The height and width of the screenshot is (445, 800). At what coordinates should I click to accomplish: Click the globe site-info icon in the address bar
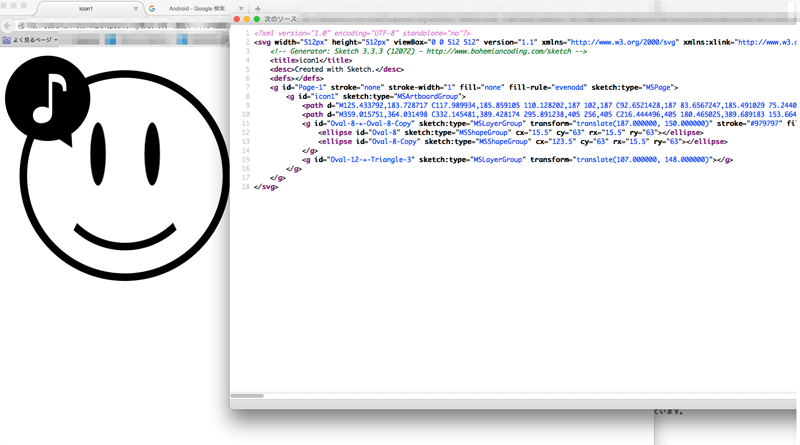21,24
